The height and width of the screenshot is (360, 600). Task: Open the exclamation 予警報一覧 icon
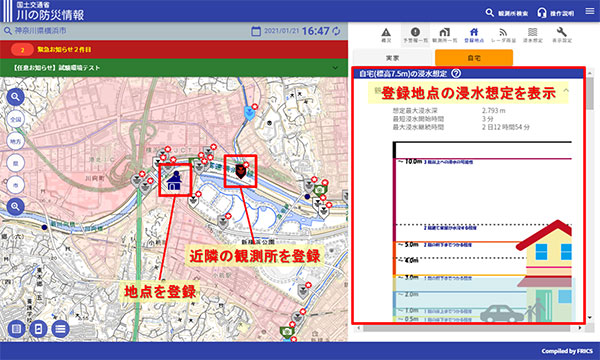coord(415,35)
